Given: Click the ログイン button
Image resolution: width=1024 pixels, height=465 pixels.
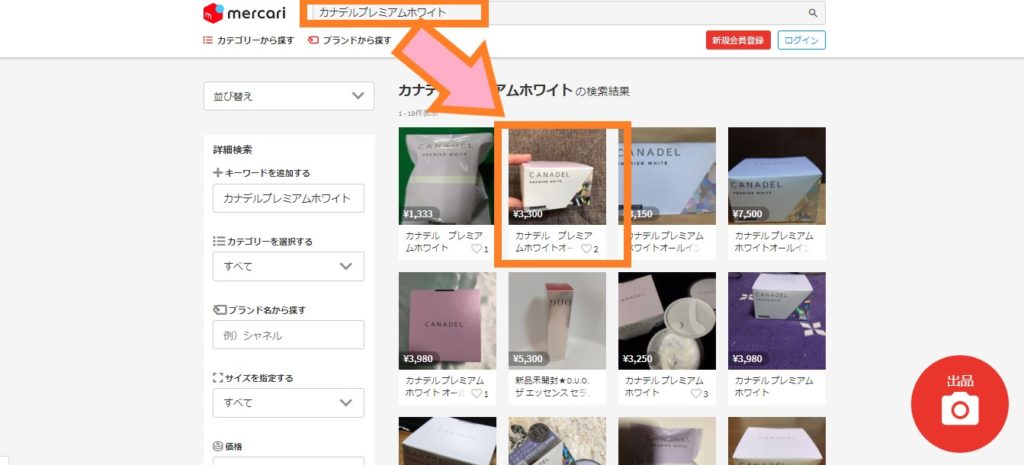Looking at the screenshot, I should pos(801,40).
